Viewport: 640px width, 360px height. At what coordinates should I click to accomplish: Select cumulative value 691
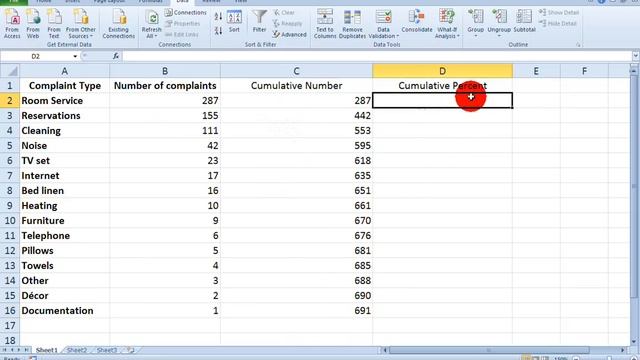click(x=296, y=311)
